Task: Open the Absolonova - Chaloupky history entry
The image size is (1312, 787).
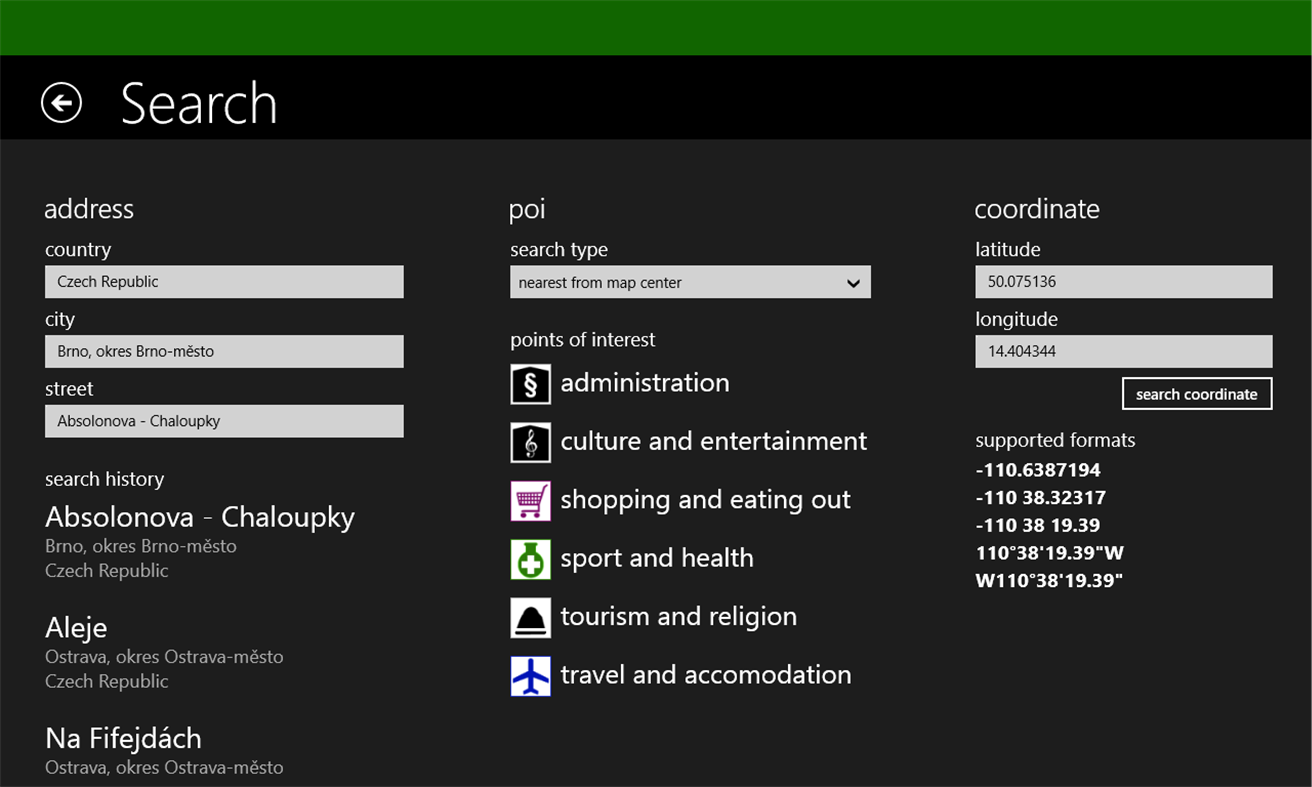Action: pyautogui.click(x=199, y=517)
